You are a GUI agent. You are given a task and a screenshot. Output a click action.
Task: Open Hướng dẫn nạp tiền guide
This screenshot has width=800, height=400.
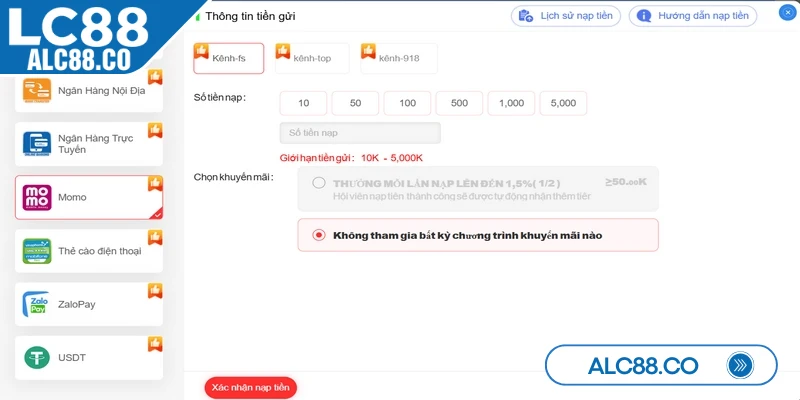click(693, 16)
